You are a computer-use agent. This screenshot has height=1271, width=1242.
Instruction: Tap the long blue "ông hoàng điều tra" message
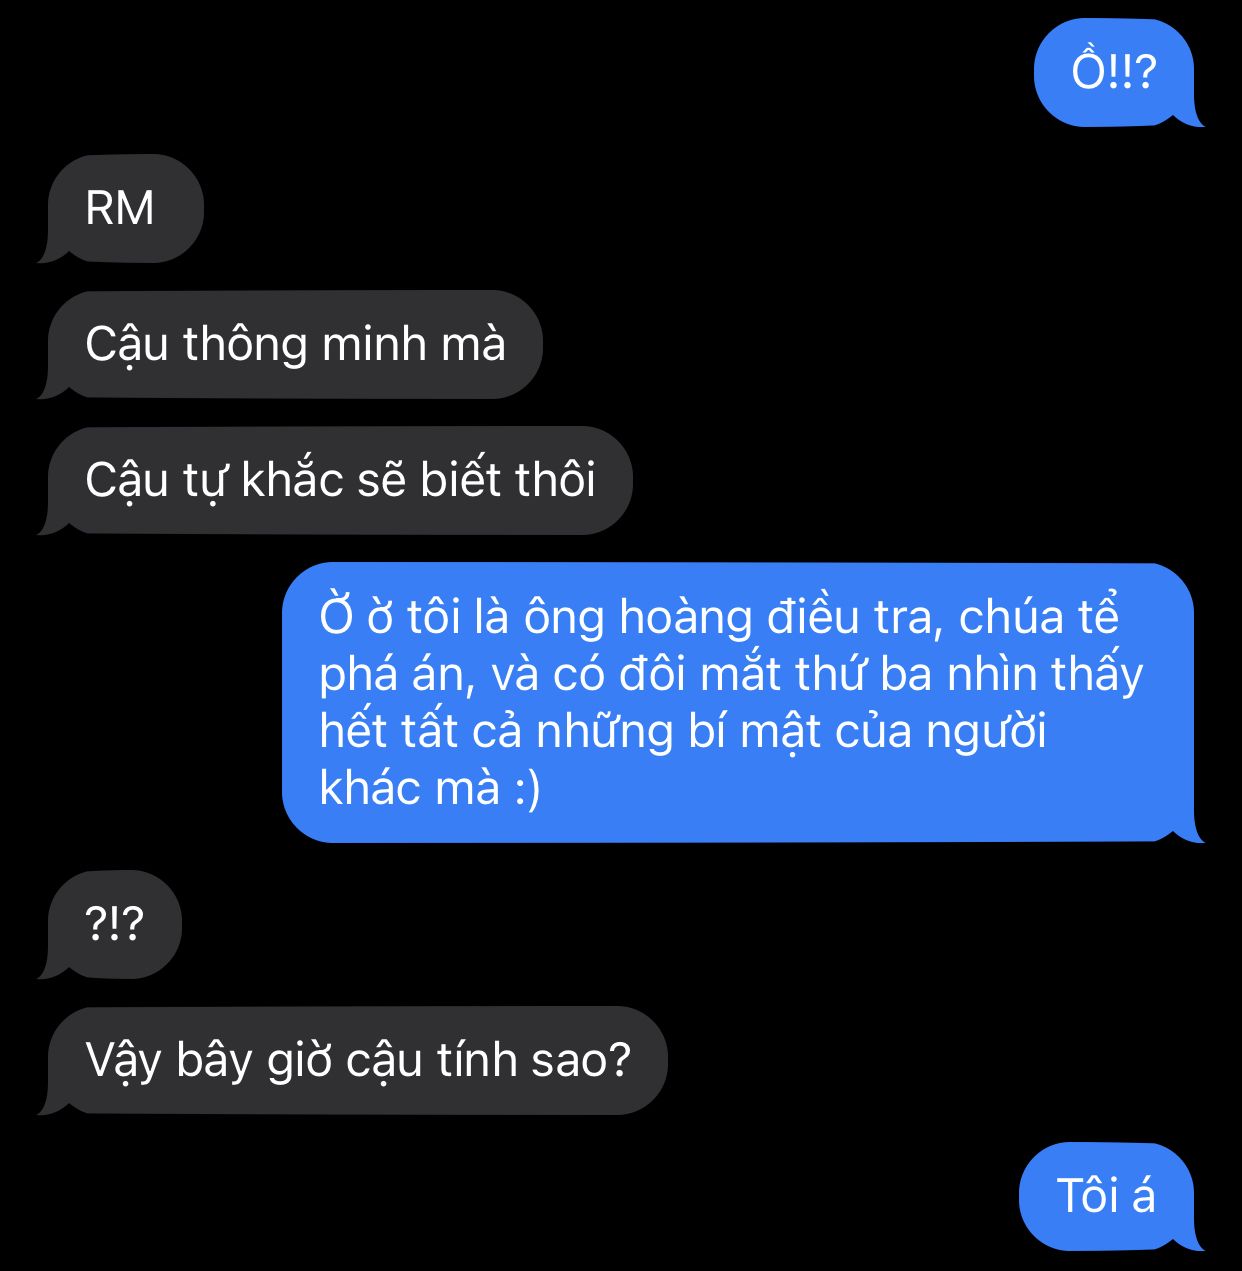click(741, 703)
